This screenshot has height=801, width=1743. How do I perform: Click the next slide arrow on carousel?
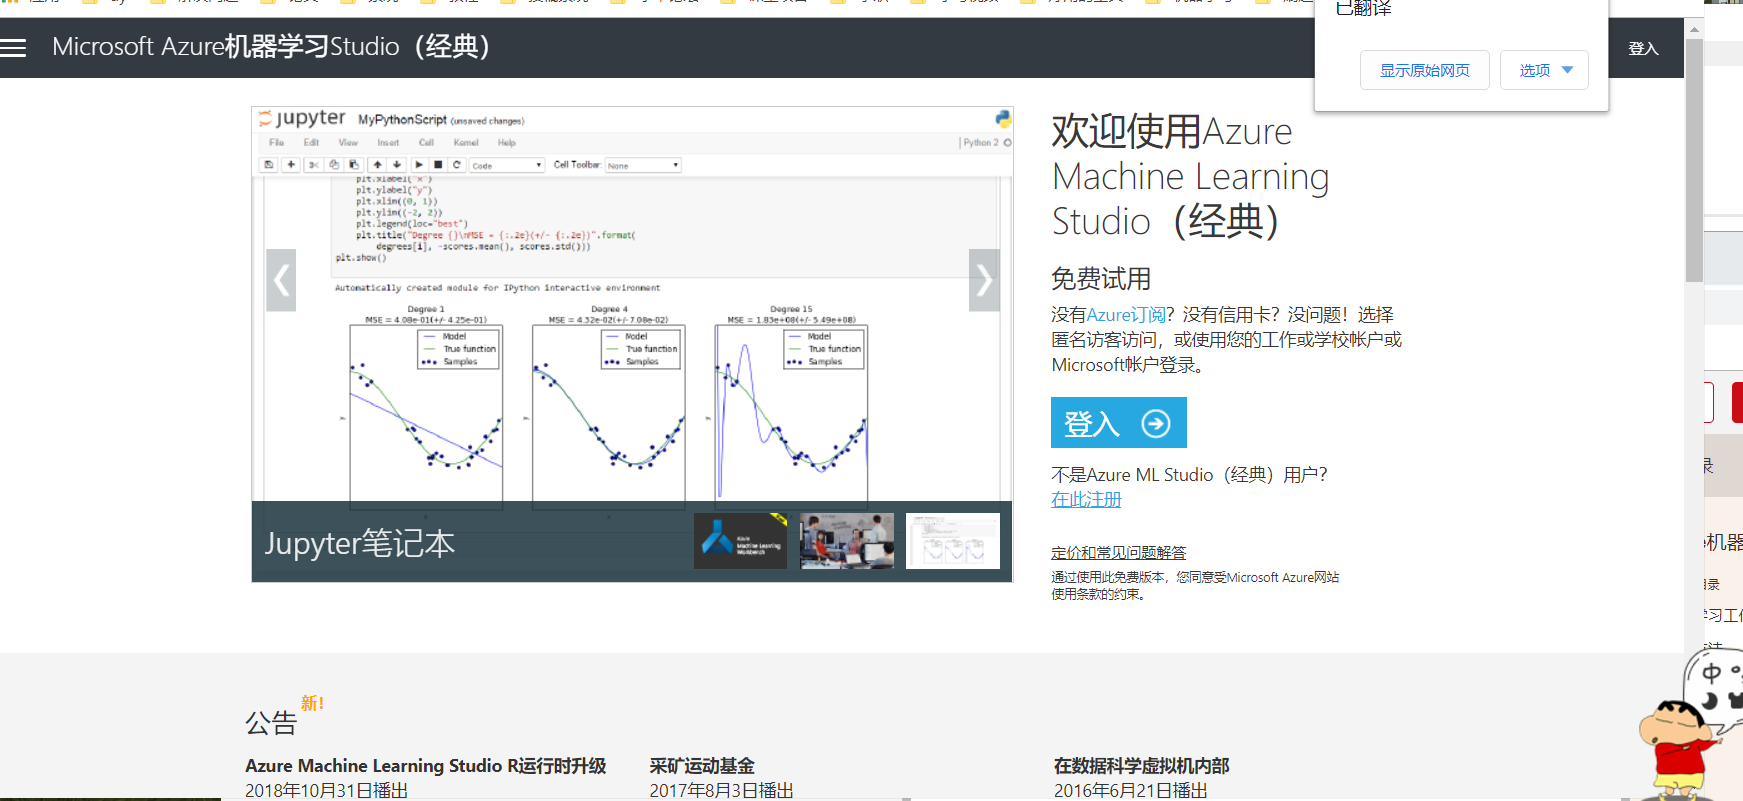[984, 280]
